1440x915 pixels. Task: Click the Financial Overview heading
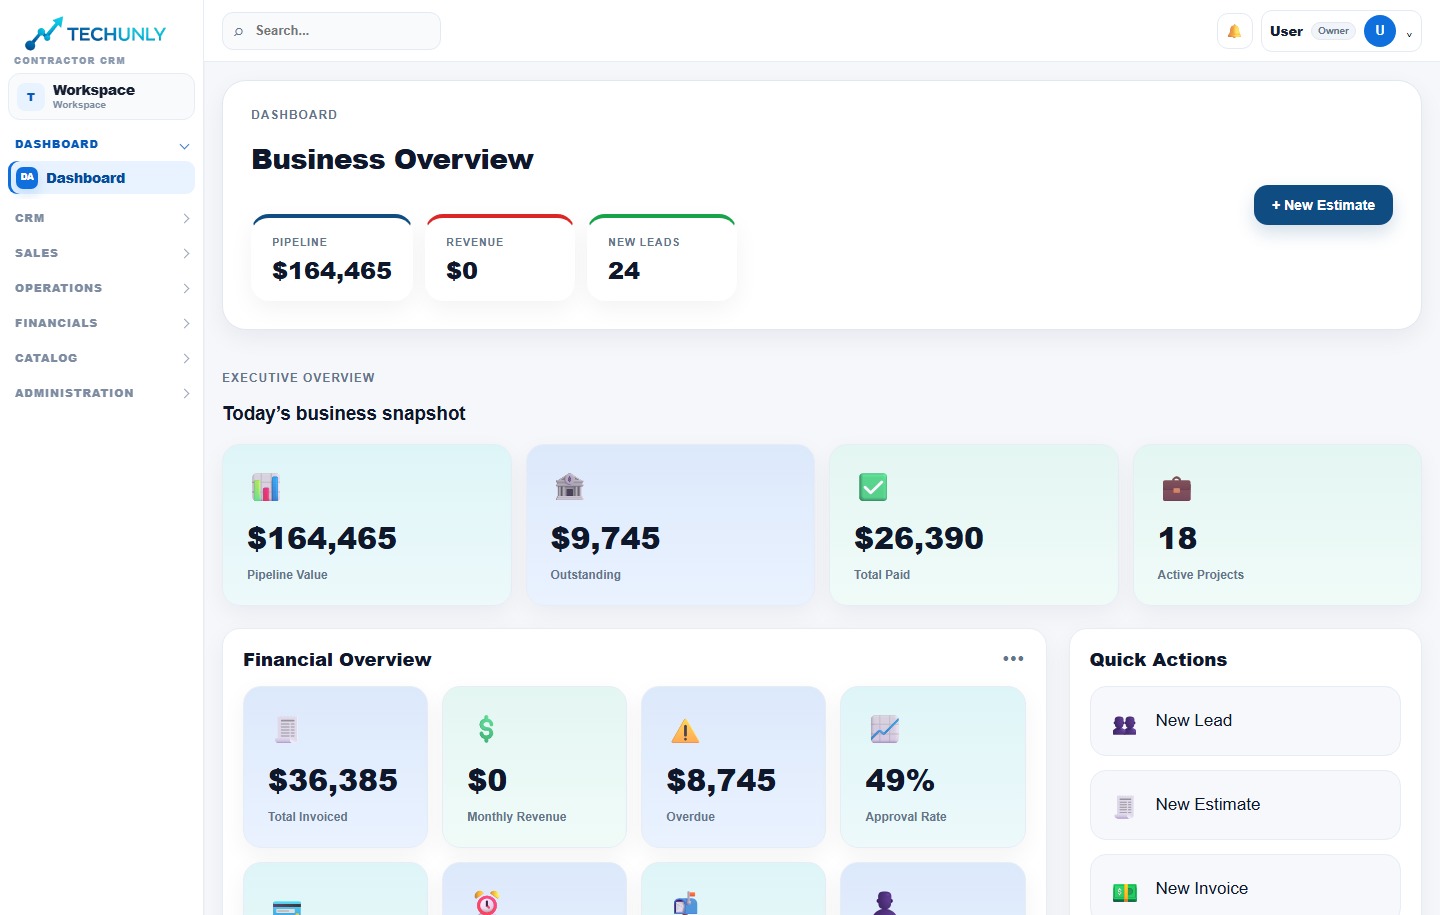coord(337,659)
